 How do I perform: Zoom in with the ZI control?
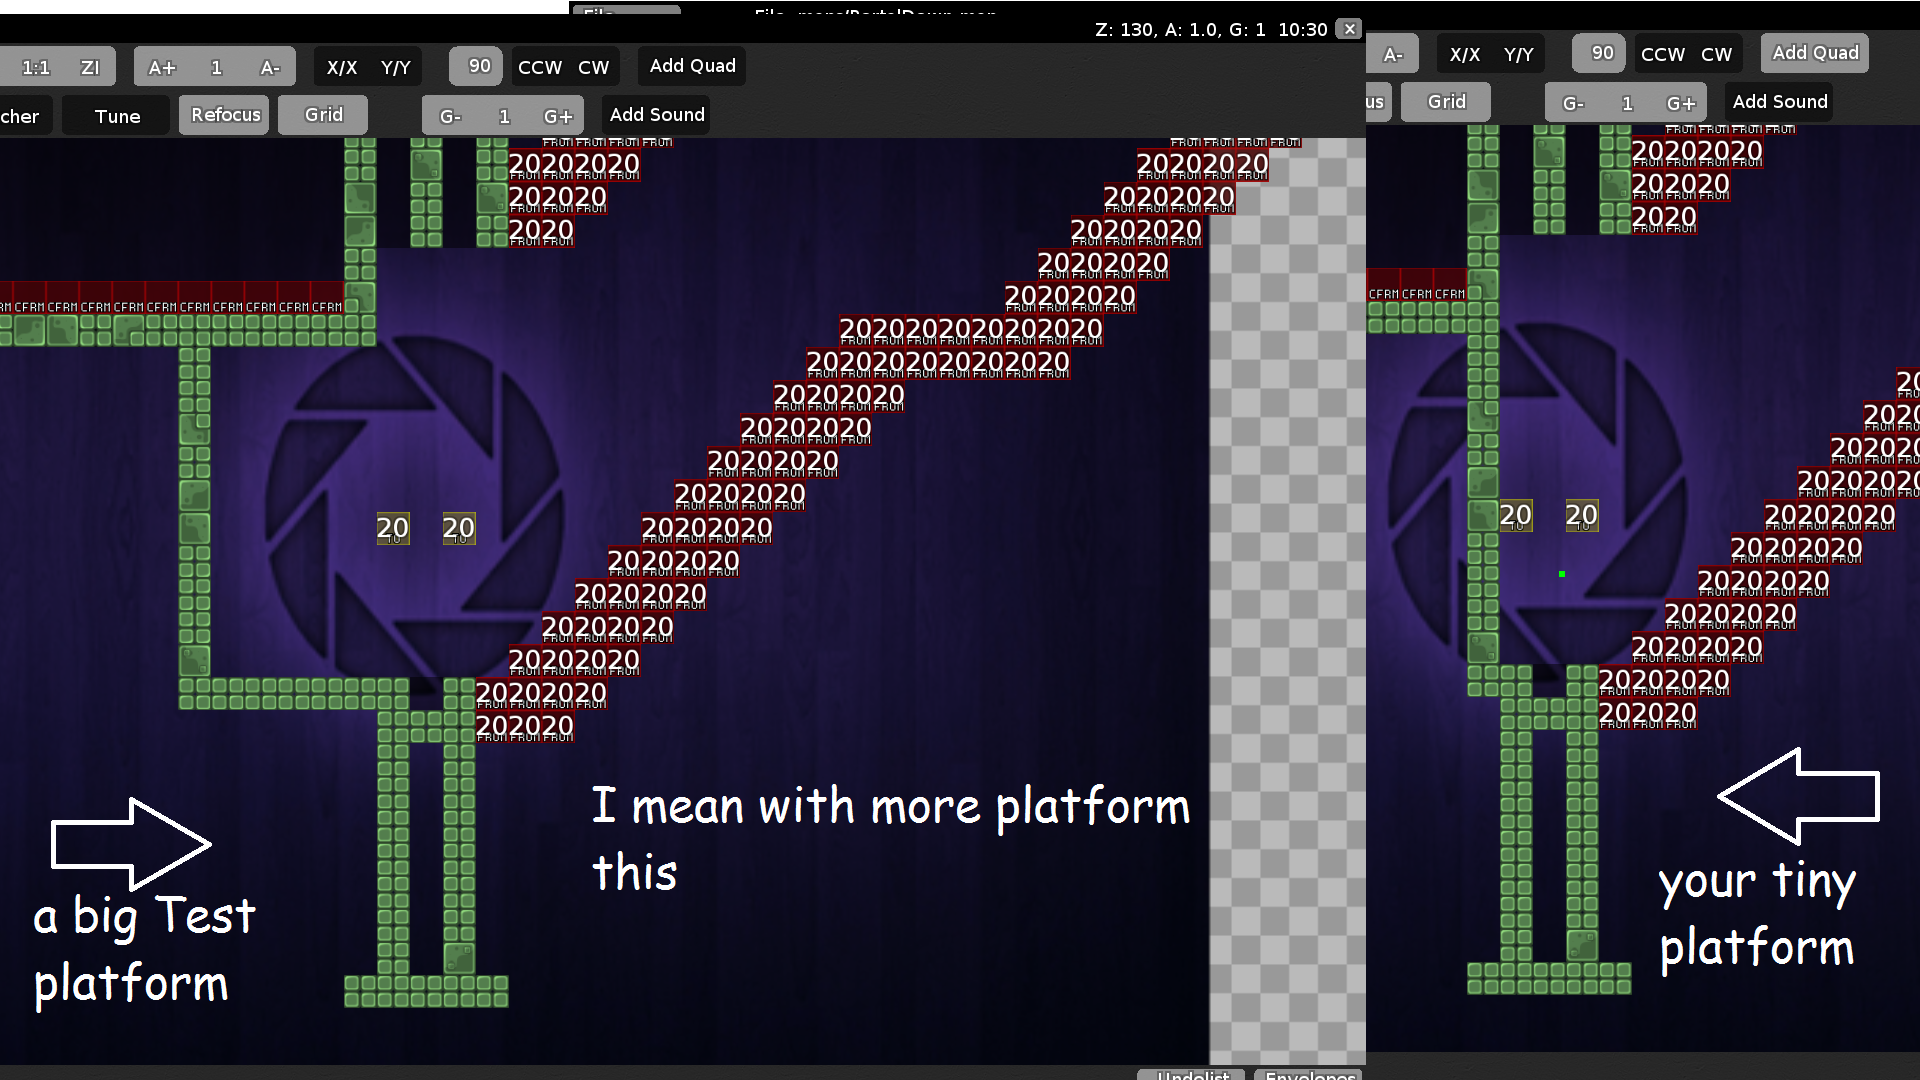coord(91,66)
